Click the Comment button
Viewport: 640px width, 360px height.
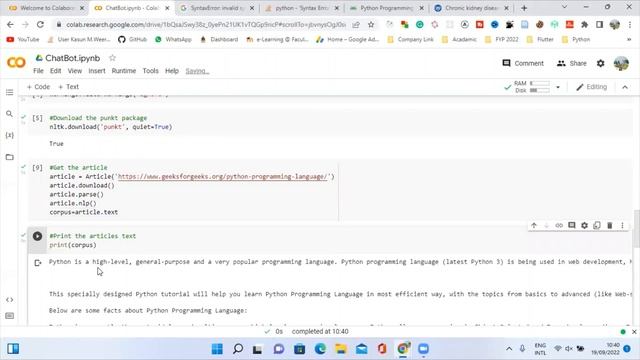click(x=523, y=63)
